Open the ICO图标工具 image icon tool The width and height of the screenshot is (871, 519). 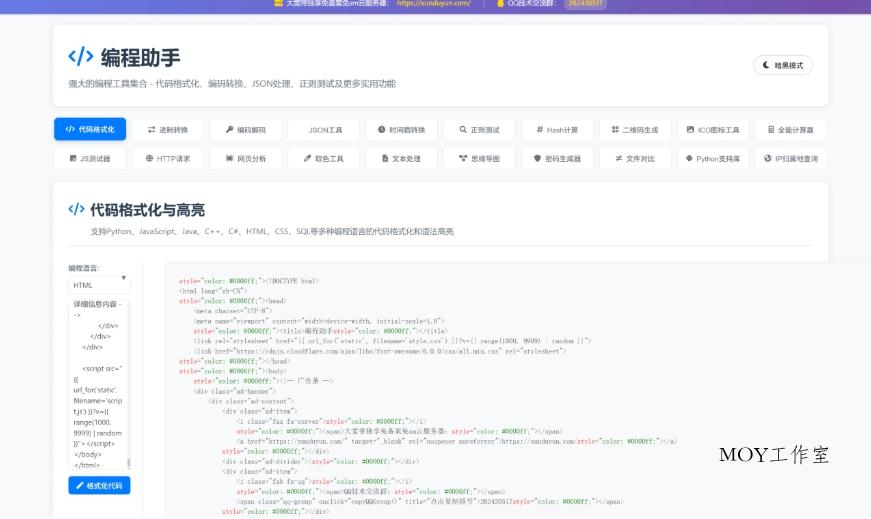[713, 129]
